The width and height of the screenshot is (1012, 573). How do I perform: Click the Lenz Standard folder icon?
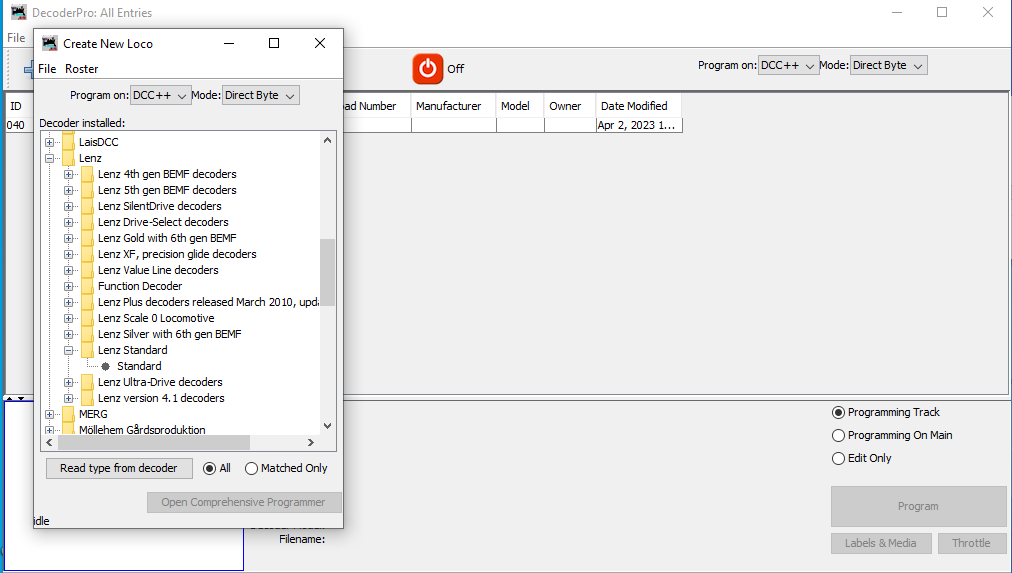coord(88,350)
